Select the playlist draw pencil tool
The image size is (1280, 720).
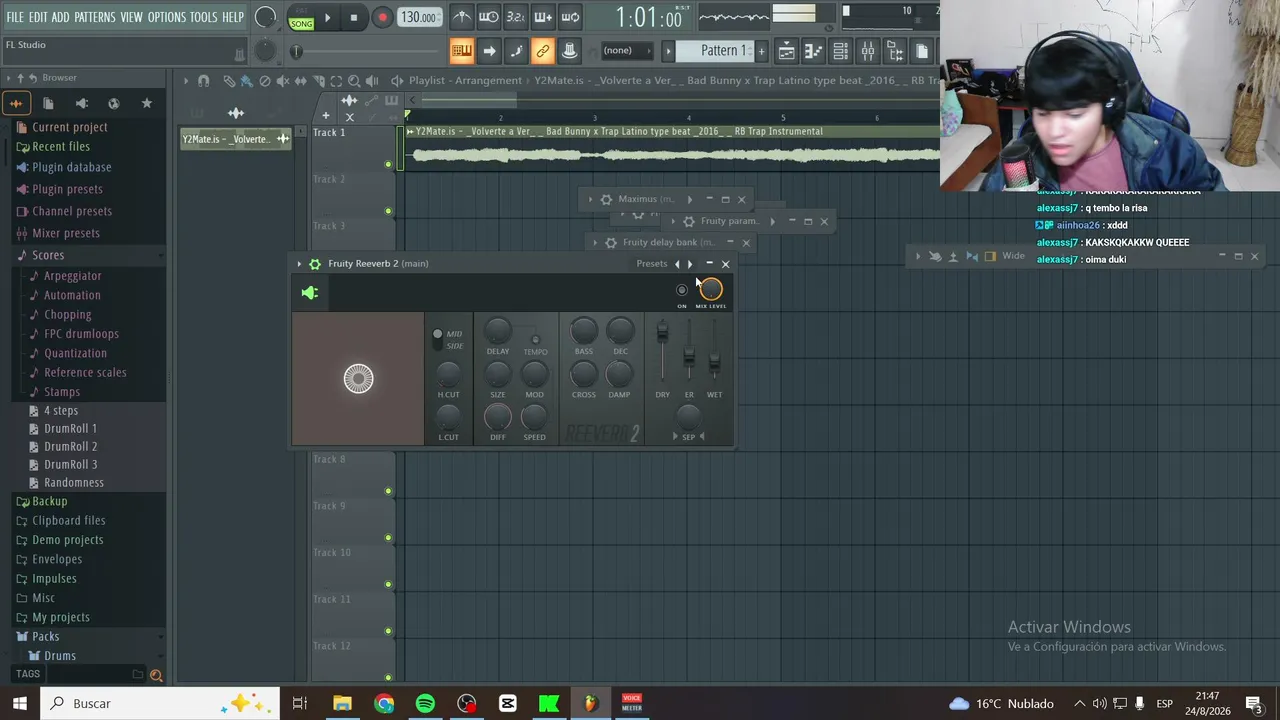(229, 81)
